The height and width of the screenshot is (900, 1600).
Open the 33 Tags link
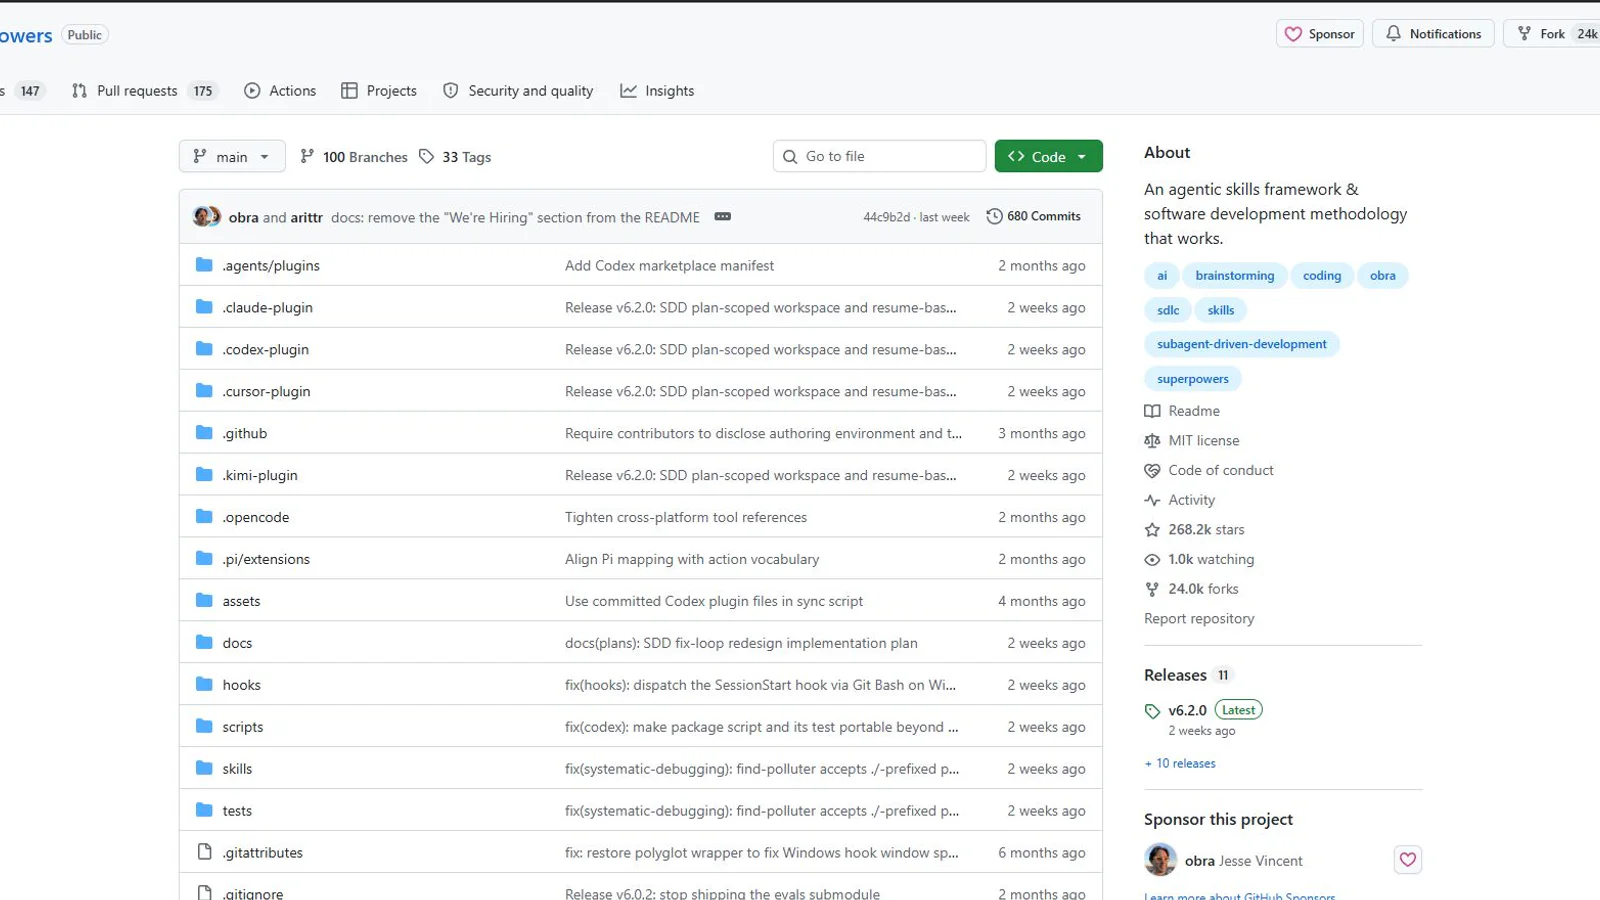coord(455,157)
